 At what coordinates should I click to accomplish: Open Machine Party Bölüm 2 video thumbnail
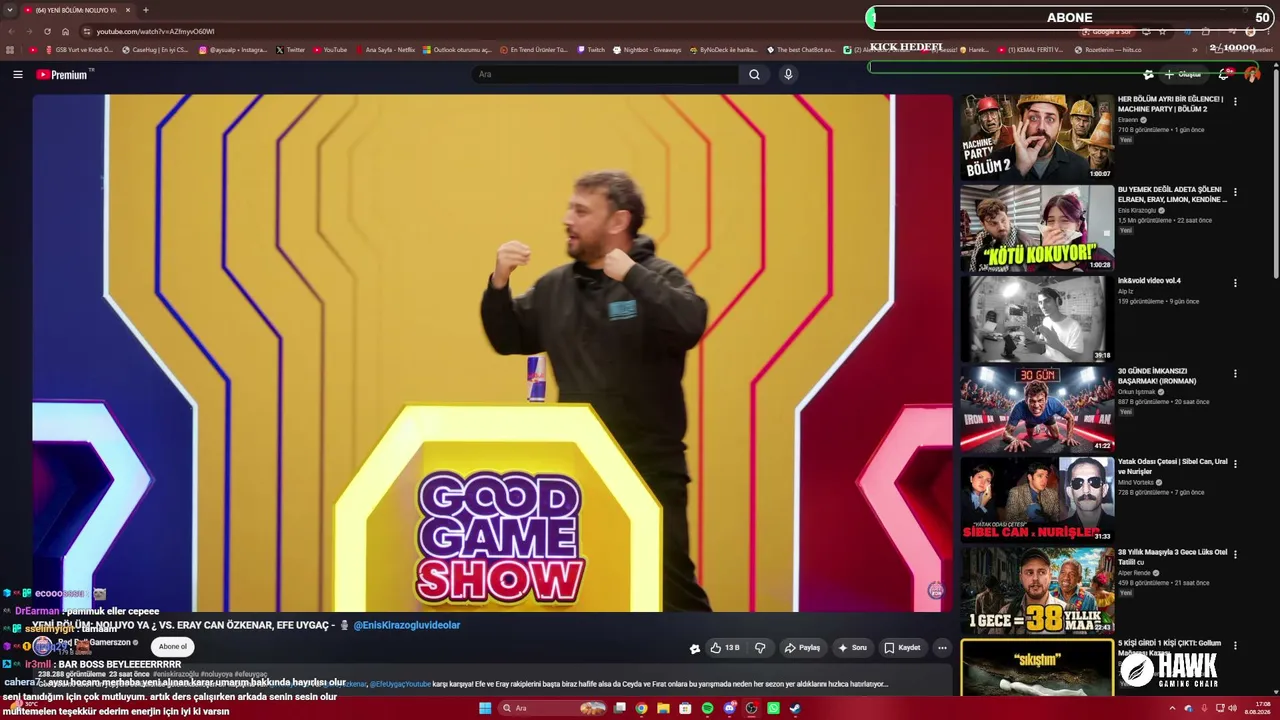(x=1037, y=138)
